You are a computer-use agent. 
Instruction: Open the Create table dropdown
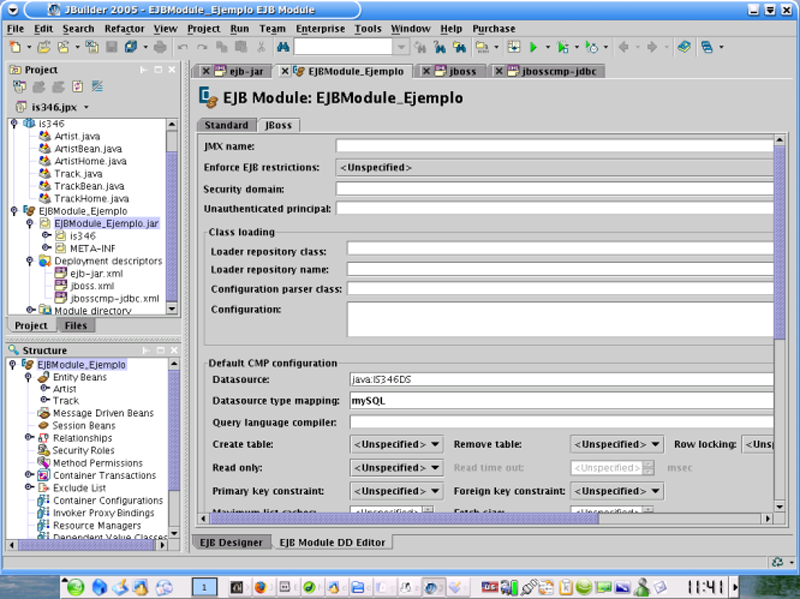click(x=396, y=444)
